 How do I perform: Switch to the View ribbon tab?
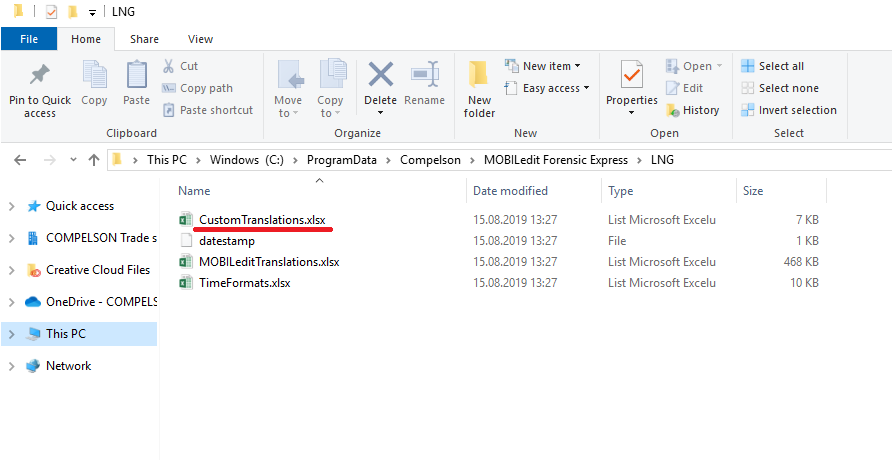[200, 39]
